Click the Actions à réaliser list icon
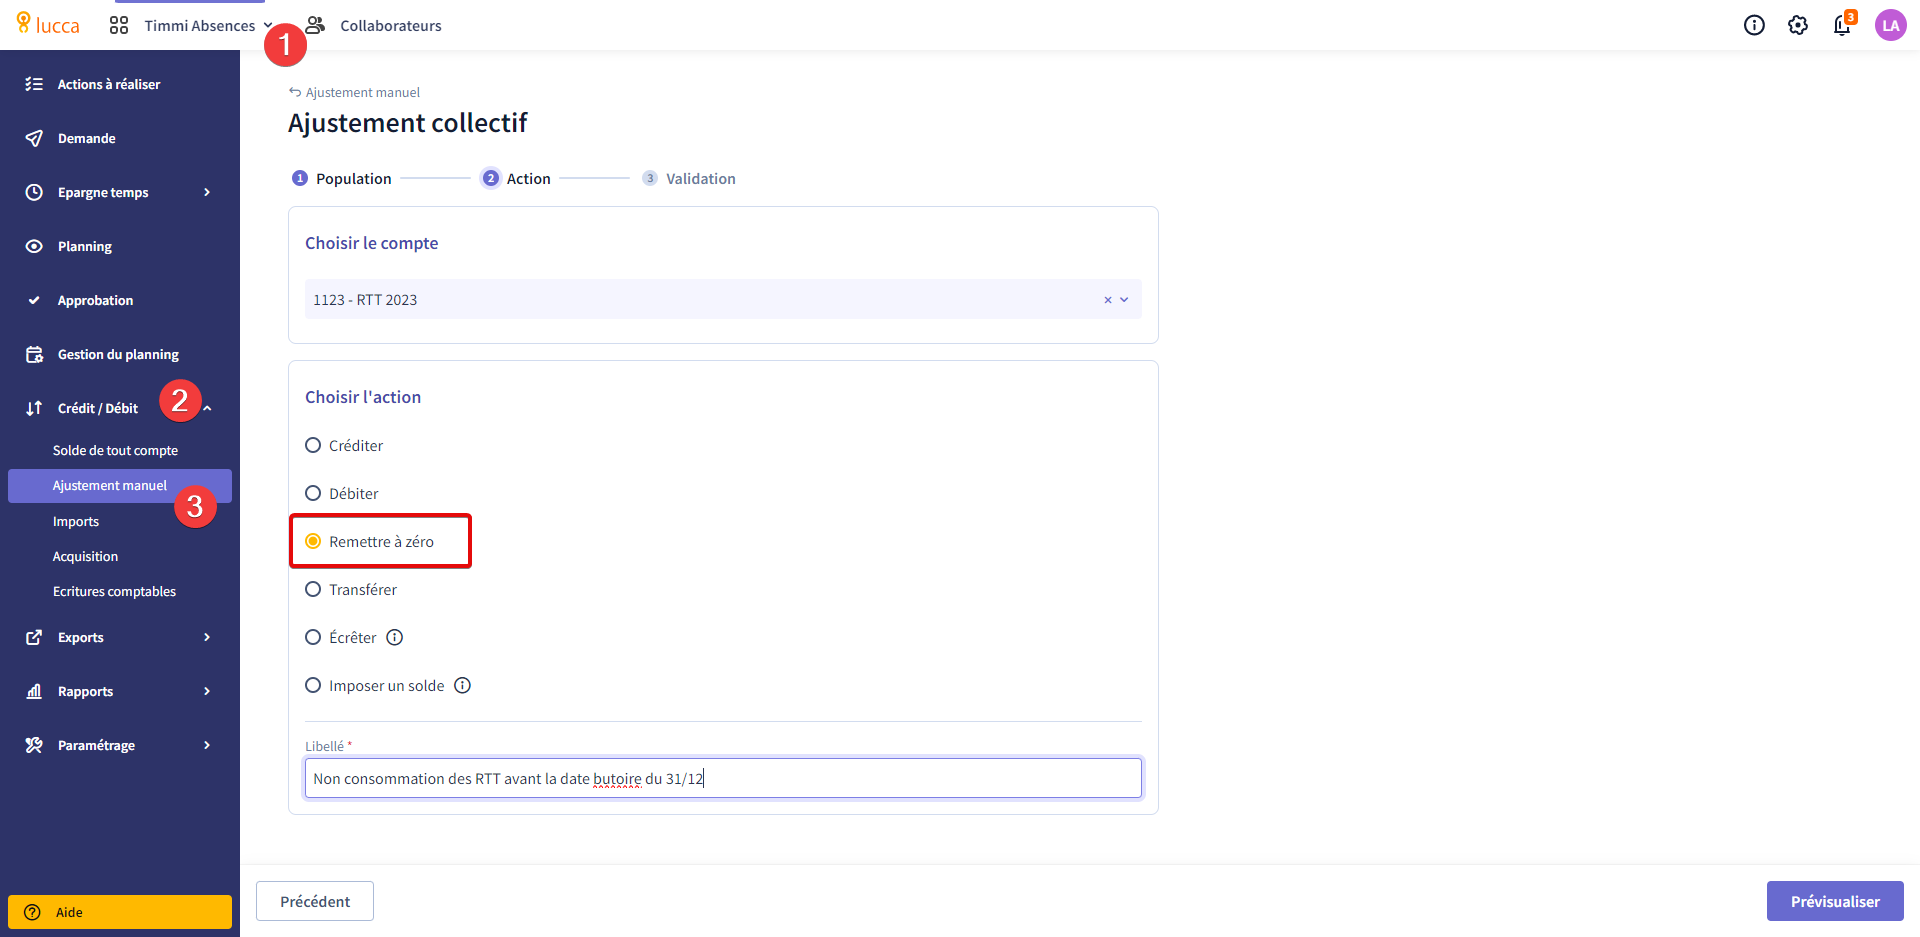 34,84
